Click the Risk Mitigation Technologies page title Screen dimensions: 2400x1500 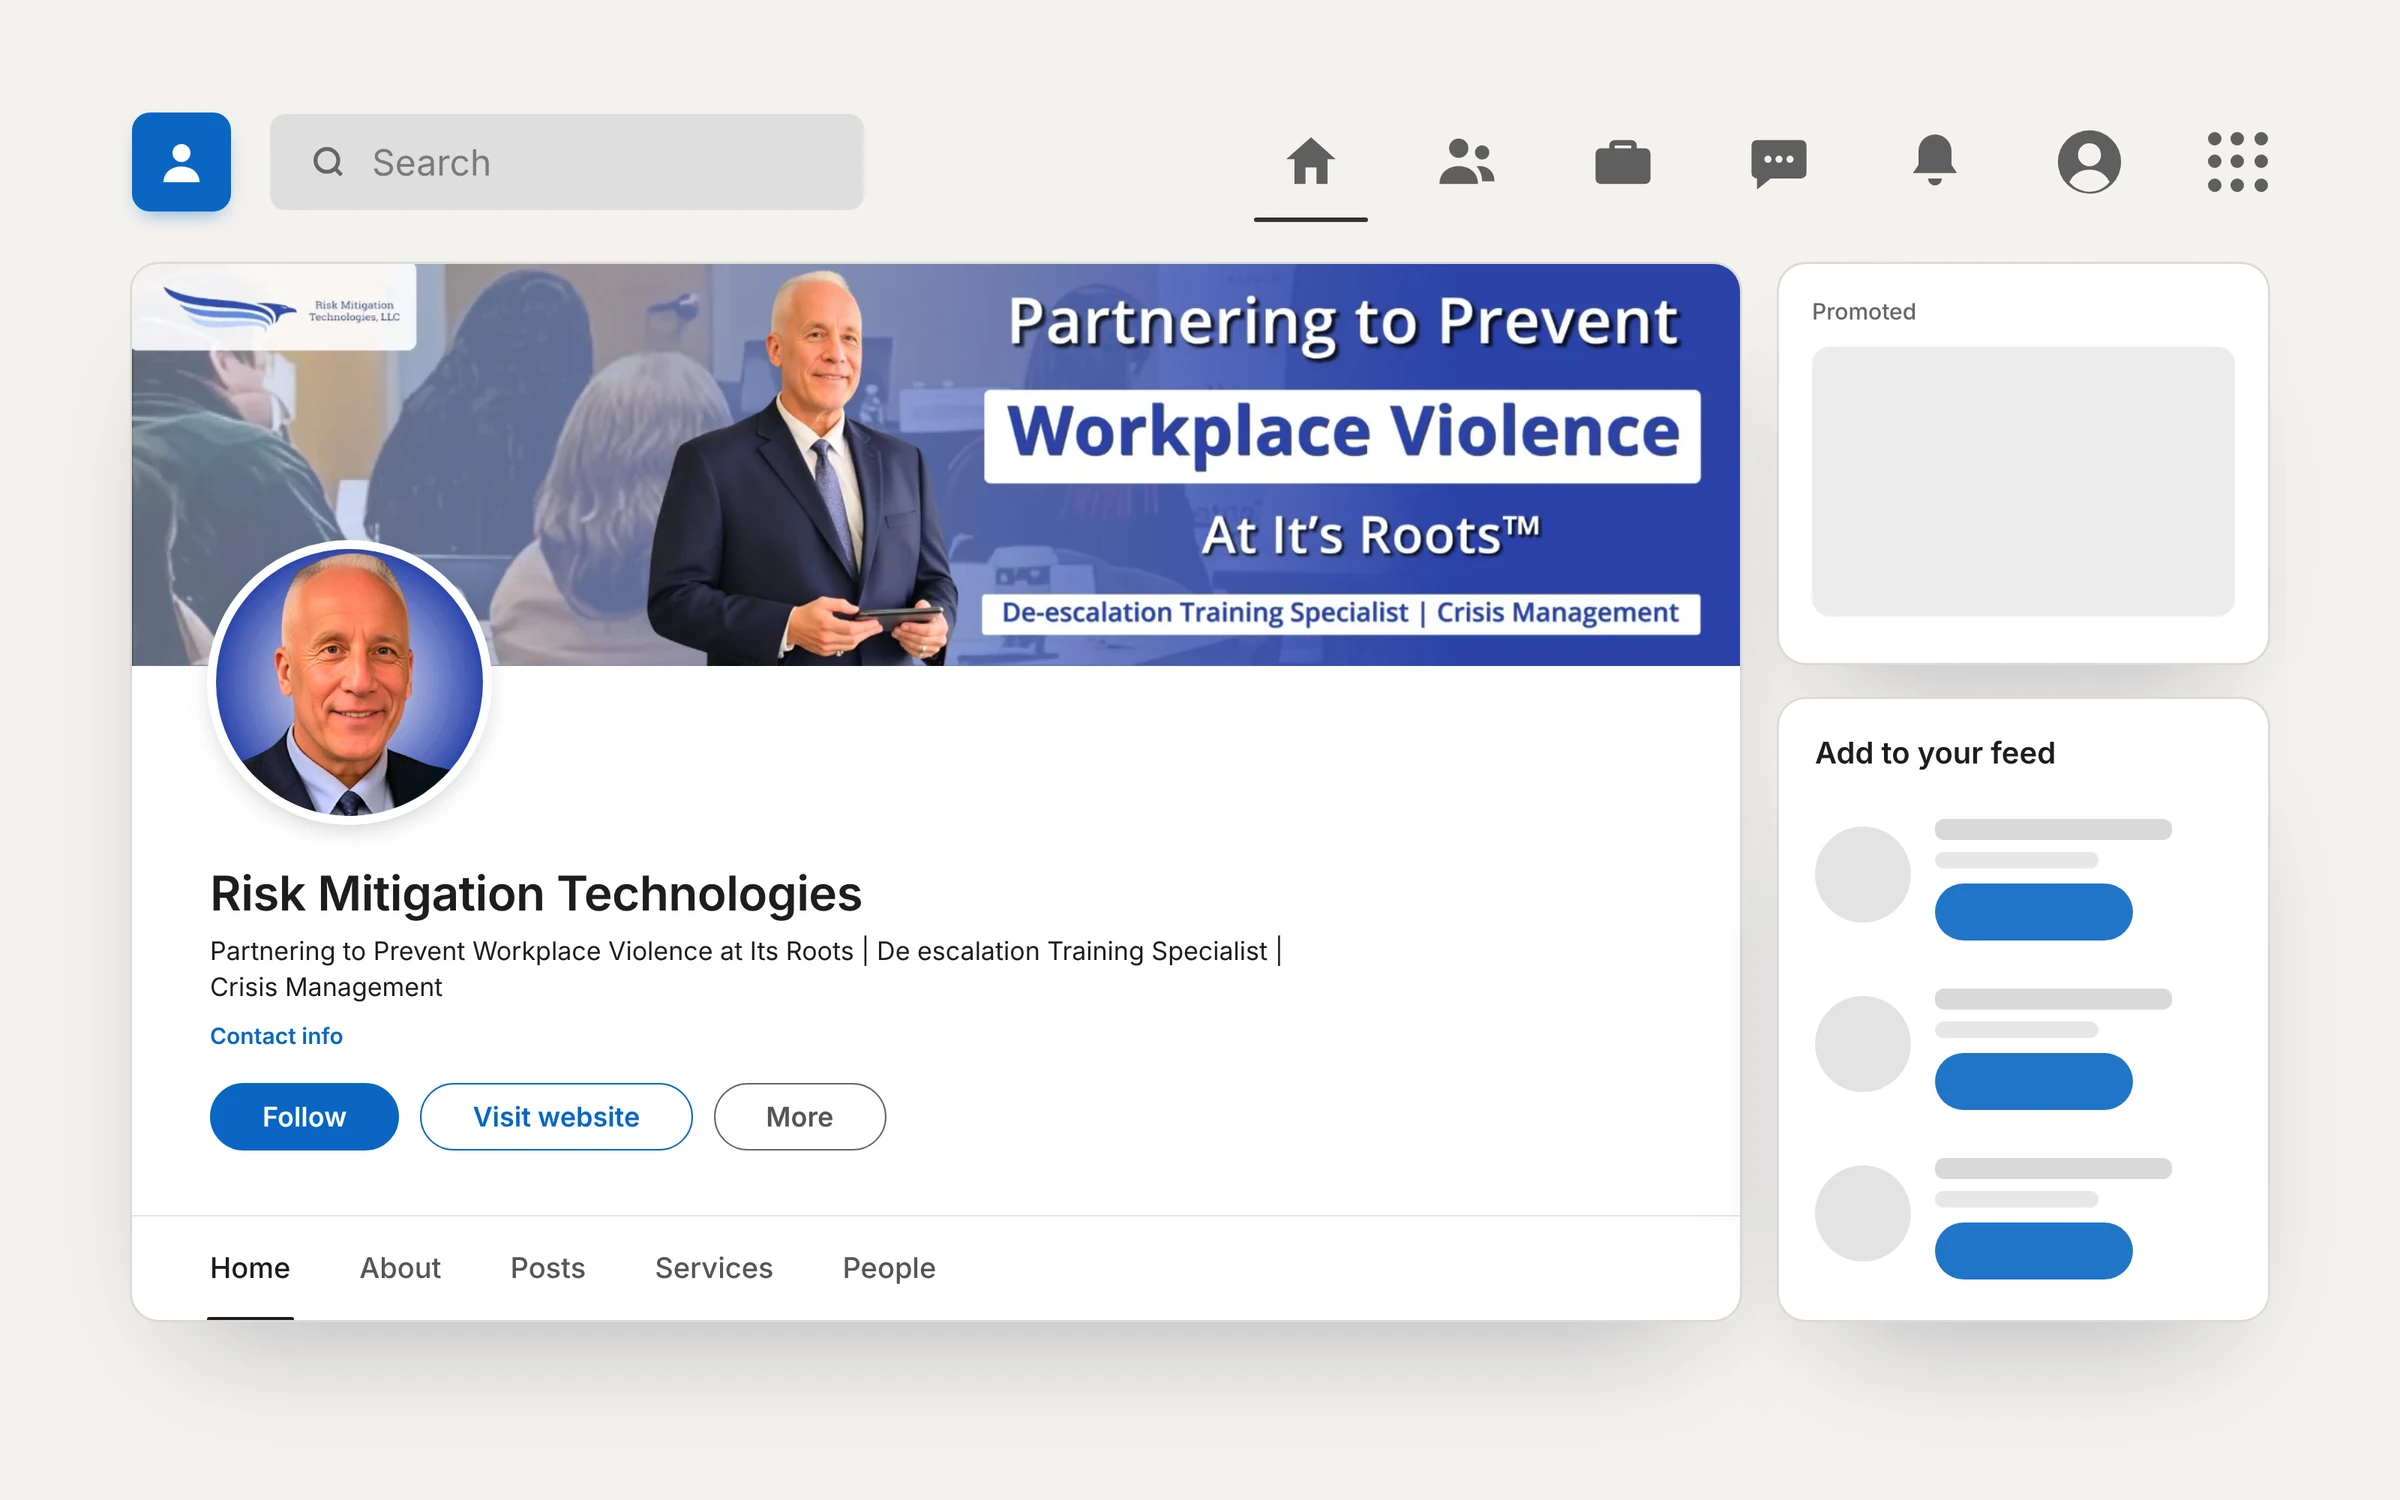tap(536, 894)
